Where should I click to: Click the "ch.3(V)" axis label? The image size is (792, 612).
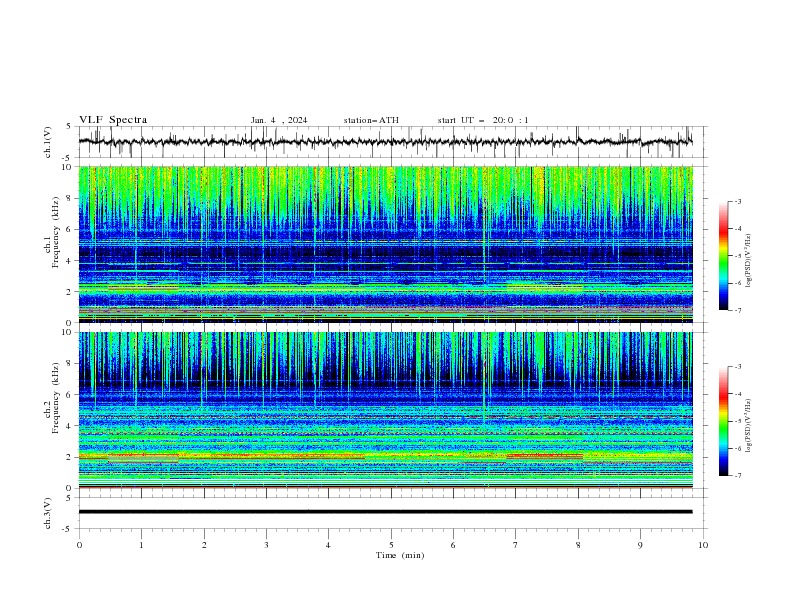(x=48, y=513)
